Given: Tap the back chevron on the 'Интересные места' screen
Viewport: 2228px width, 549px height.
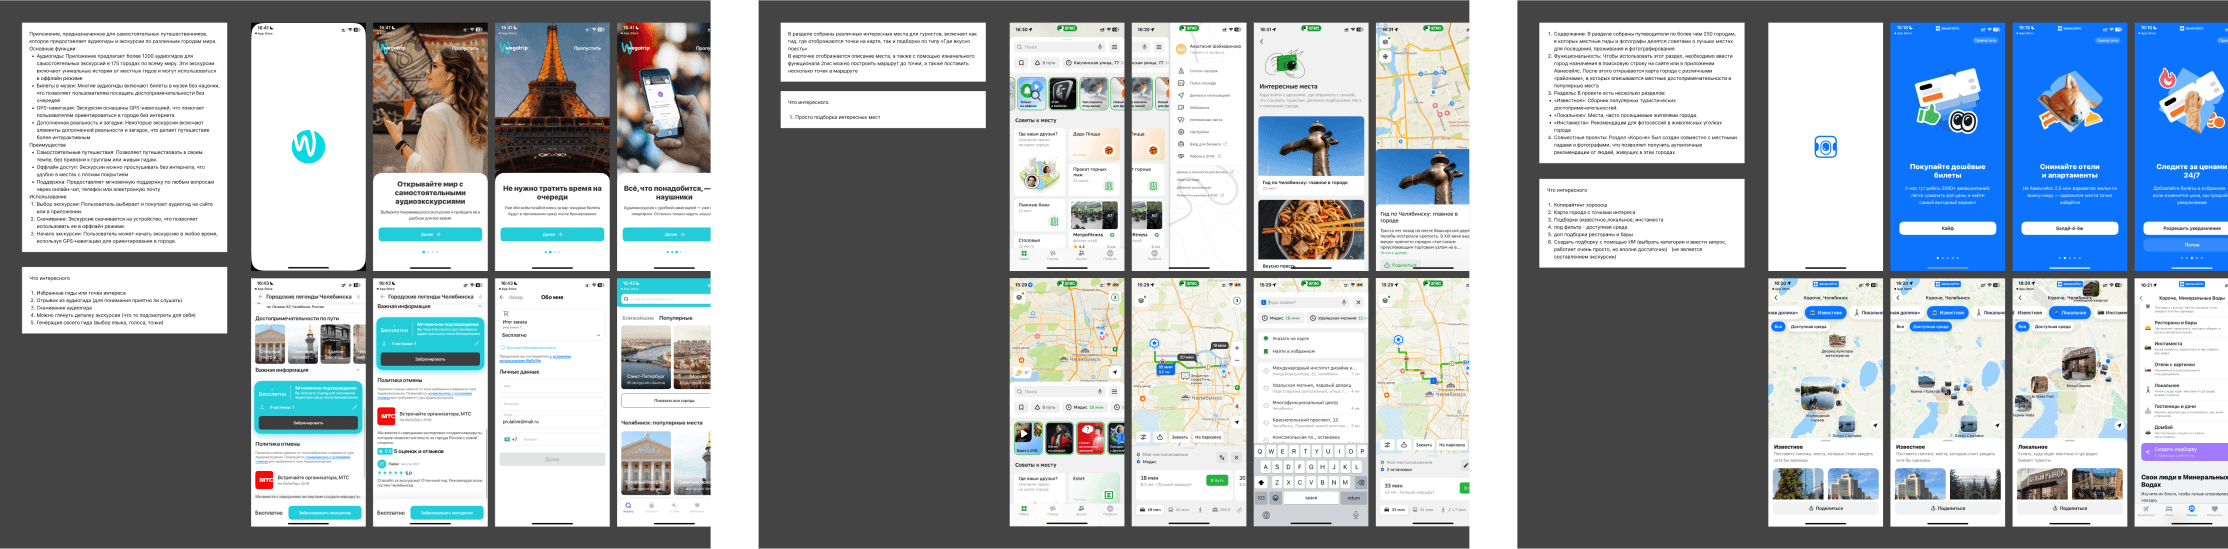Looking at the screenshot, I should (1261, 41).
